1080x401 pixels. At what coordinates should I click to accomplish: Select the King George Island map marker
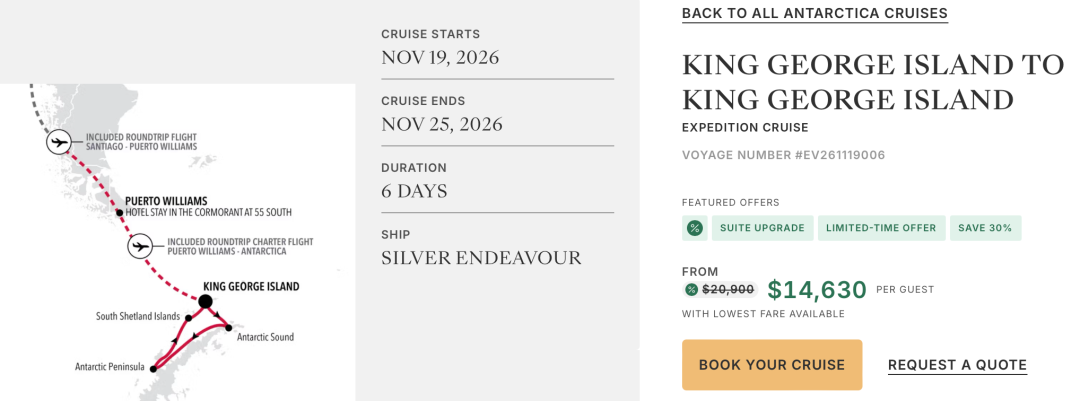click(x=205, y=301)
